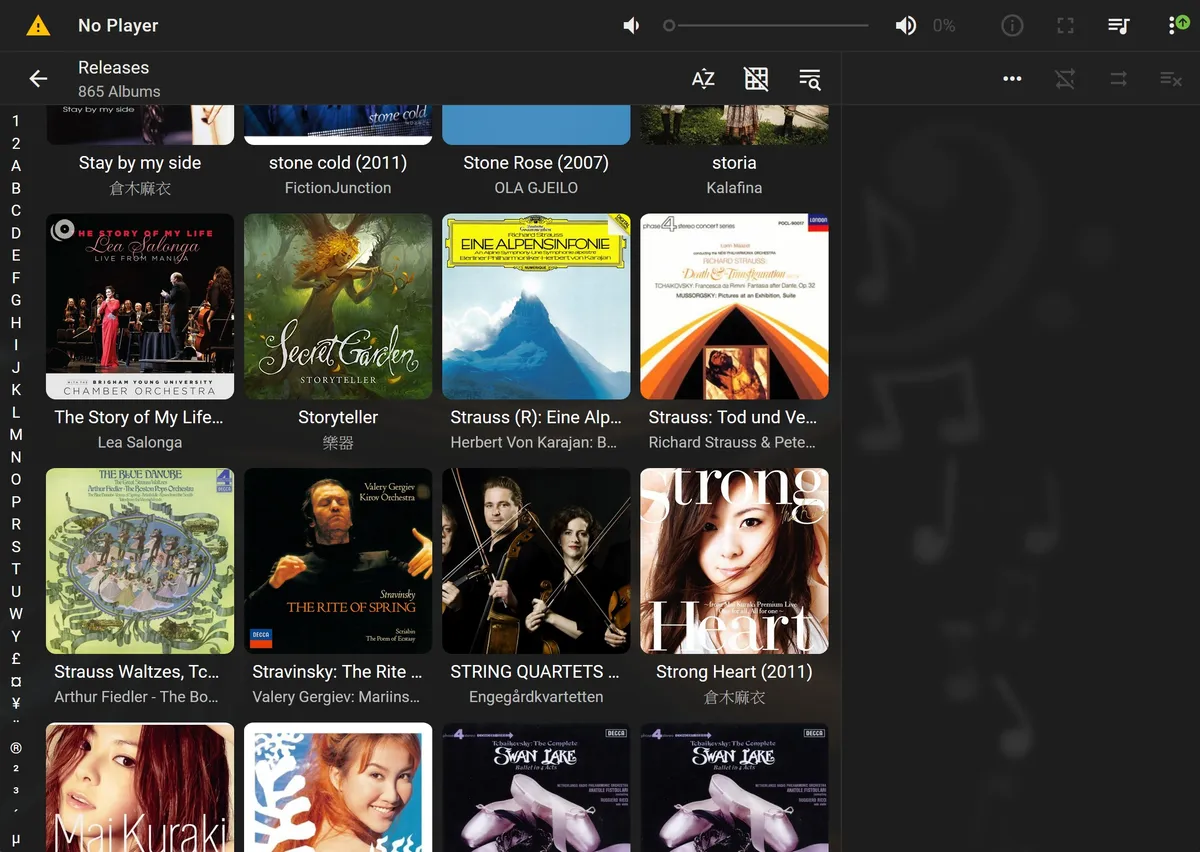Open the No Player selection menu
1200x852 pixels.
(118, 26)
